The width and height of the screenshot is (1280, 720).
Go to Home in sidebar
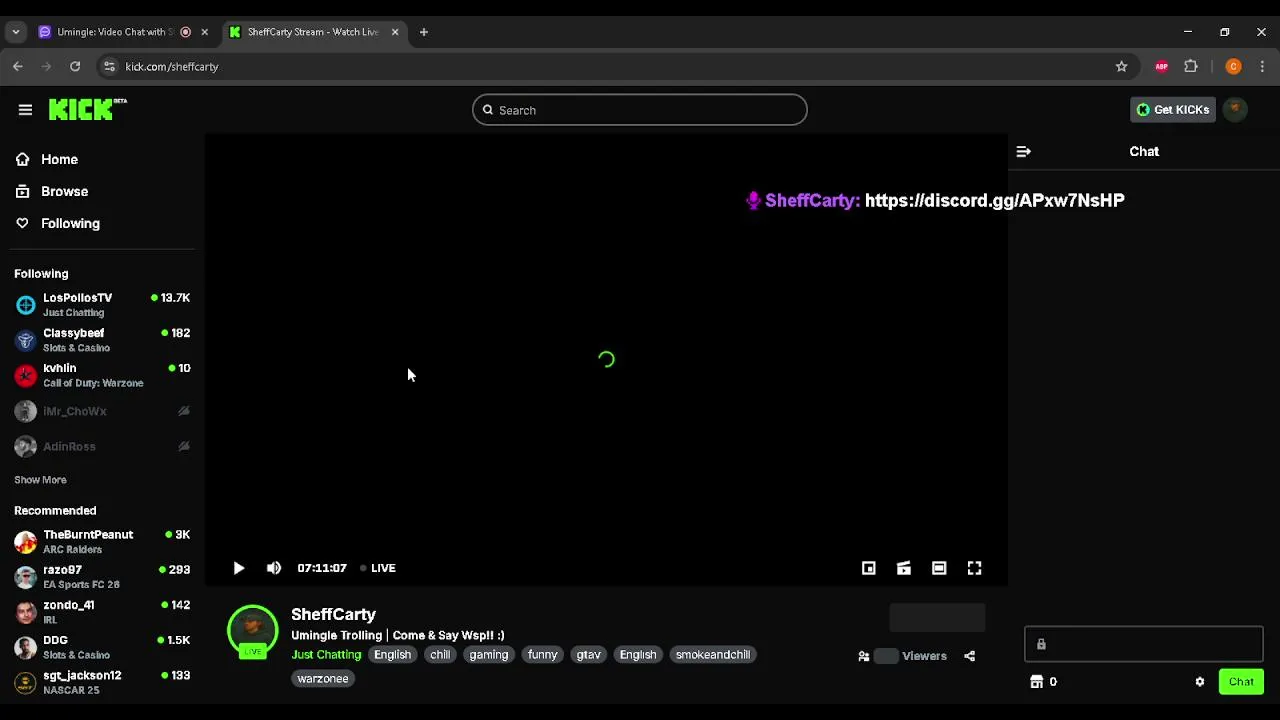tap(59, 159)
